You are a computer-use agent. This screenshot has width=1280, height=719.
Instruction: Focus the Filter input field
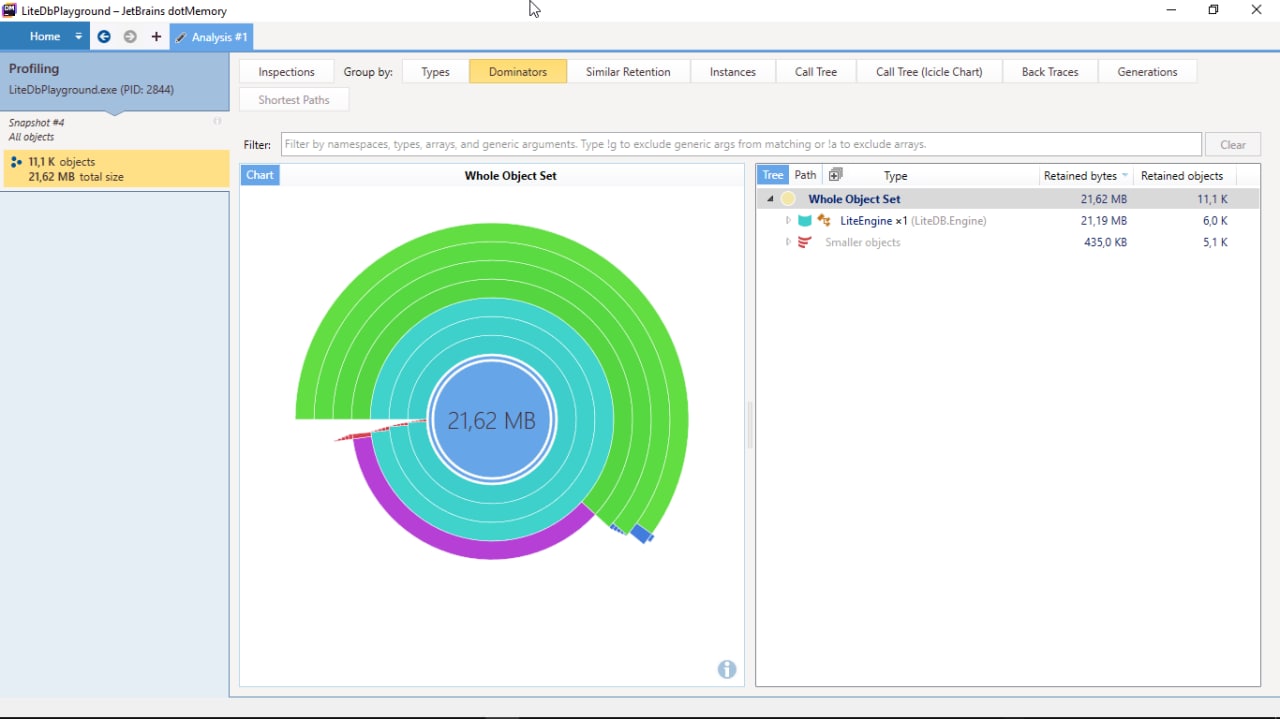[741, 144]
